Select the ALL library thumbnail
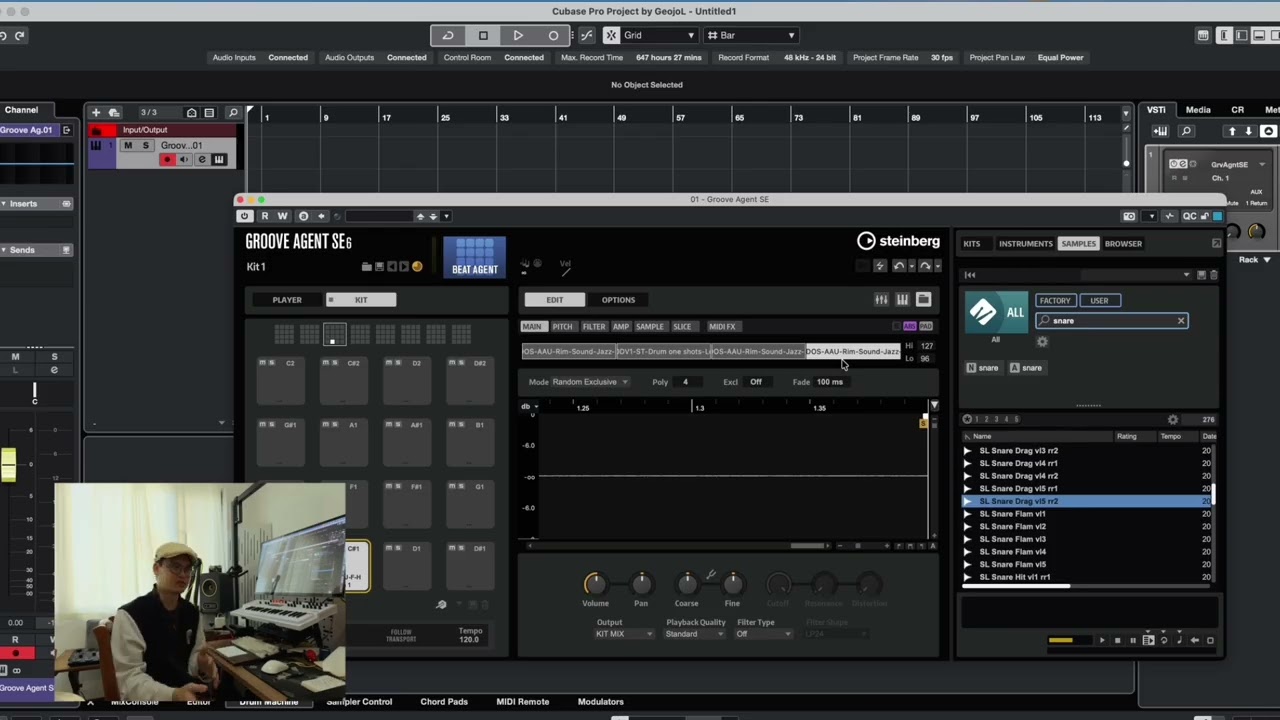Viewport: 1280px width, 720px height. (995, 313)
